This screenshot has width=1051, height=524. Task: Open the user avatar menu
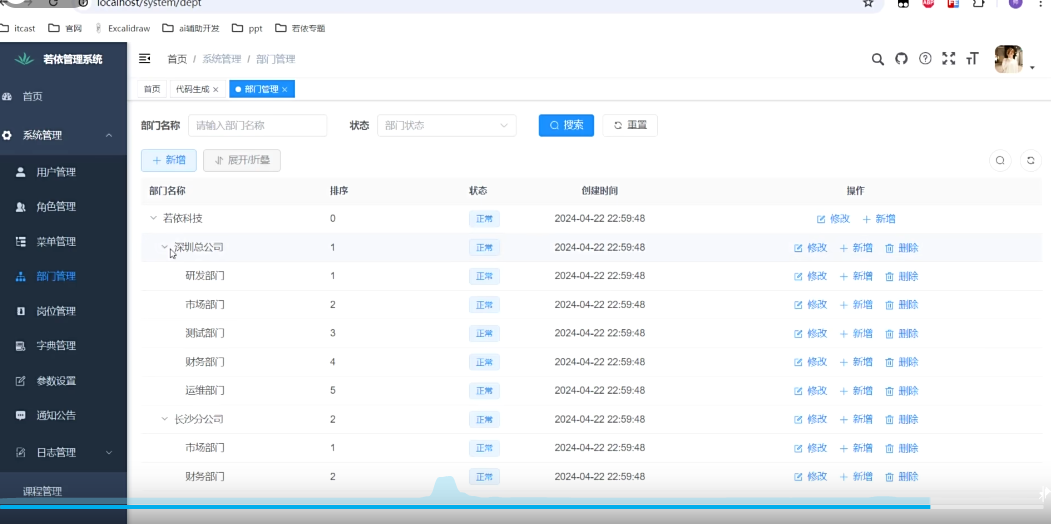(1008, 59)
